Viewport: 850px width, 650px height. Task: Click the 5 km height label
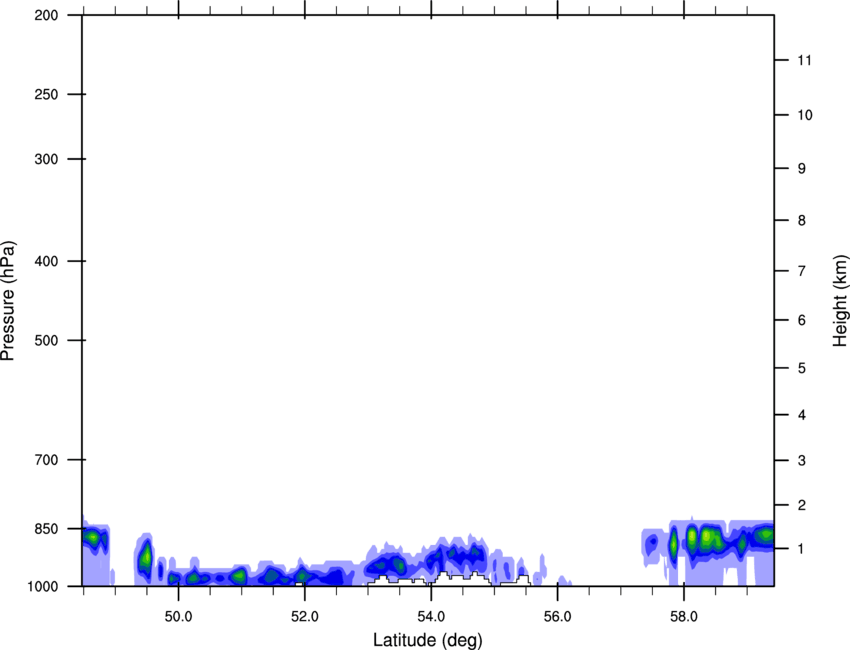tap(802, 369)
